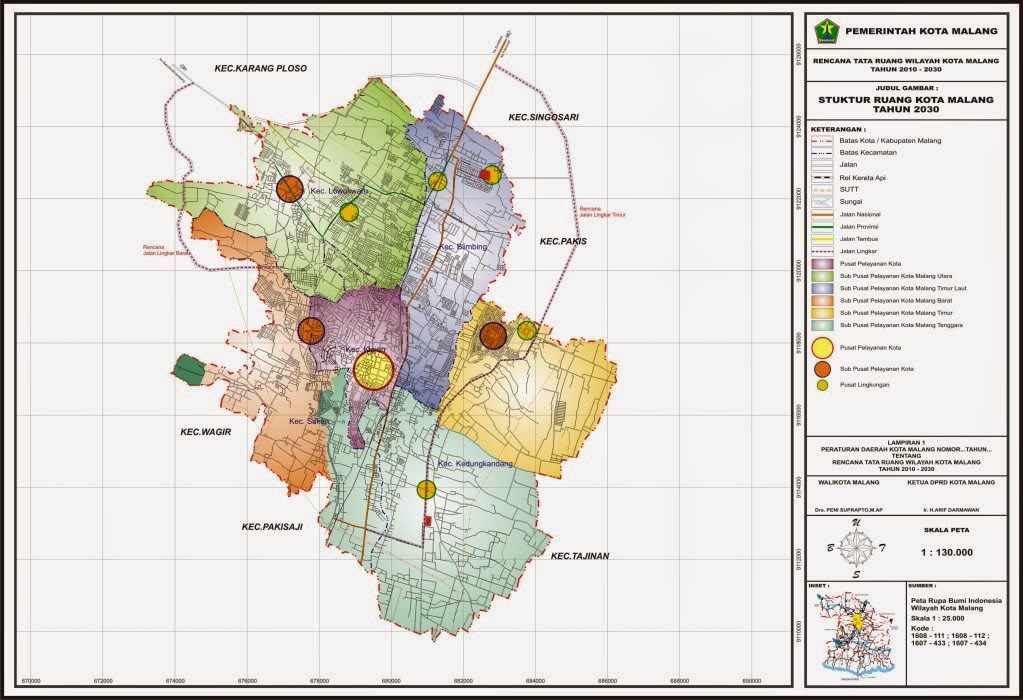Select the green Jalan Provinsi legend line
Screen dimensions: 1023x700
coord(822,226)
